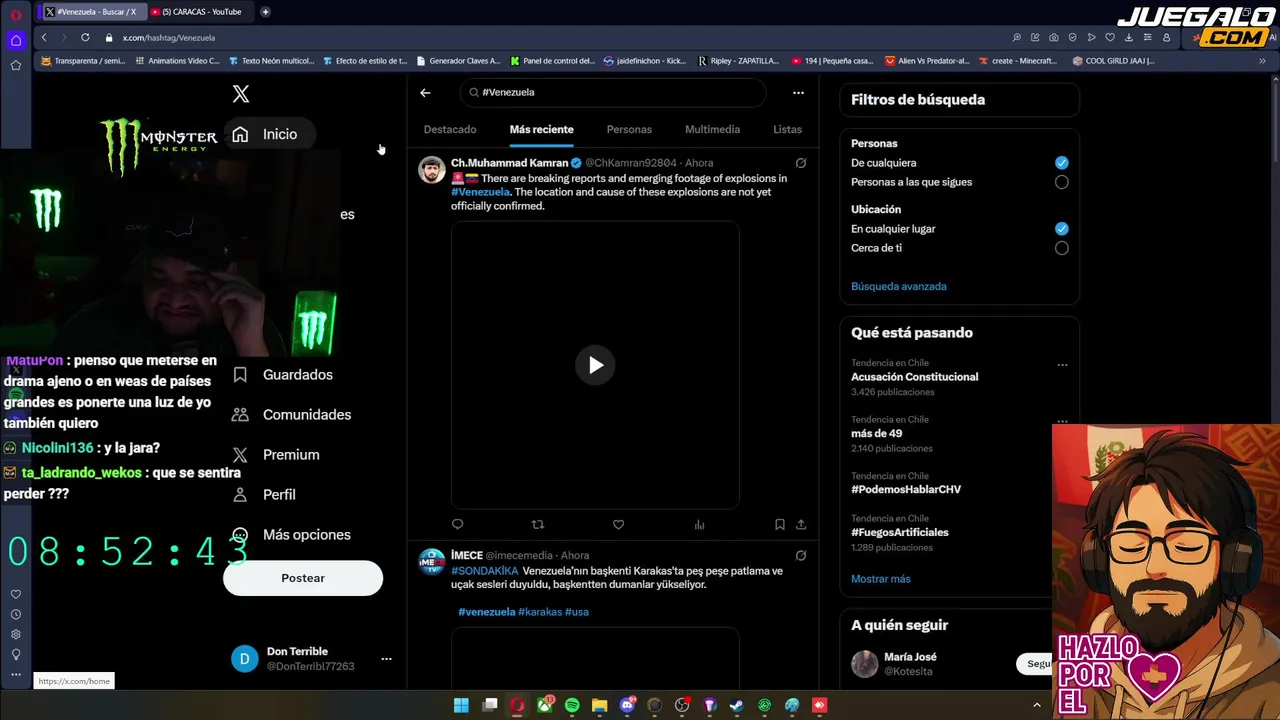Open the #PodemosHablarCHV trend
Viewport: 1280px width, 720px height.
tap(906, 489)
